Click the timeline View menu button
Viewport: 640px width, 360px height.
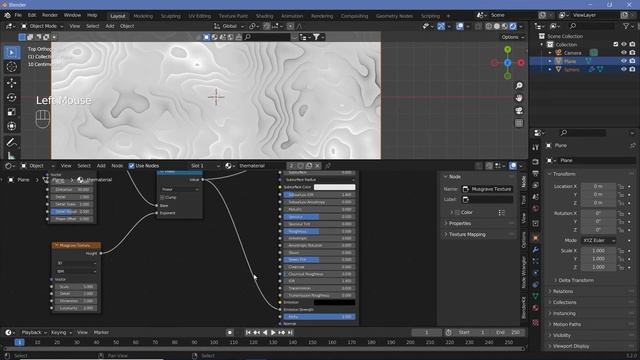[x=82, y=332]
